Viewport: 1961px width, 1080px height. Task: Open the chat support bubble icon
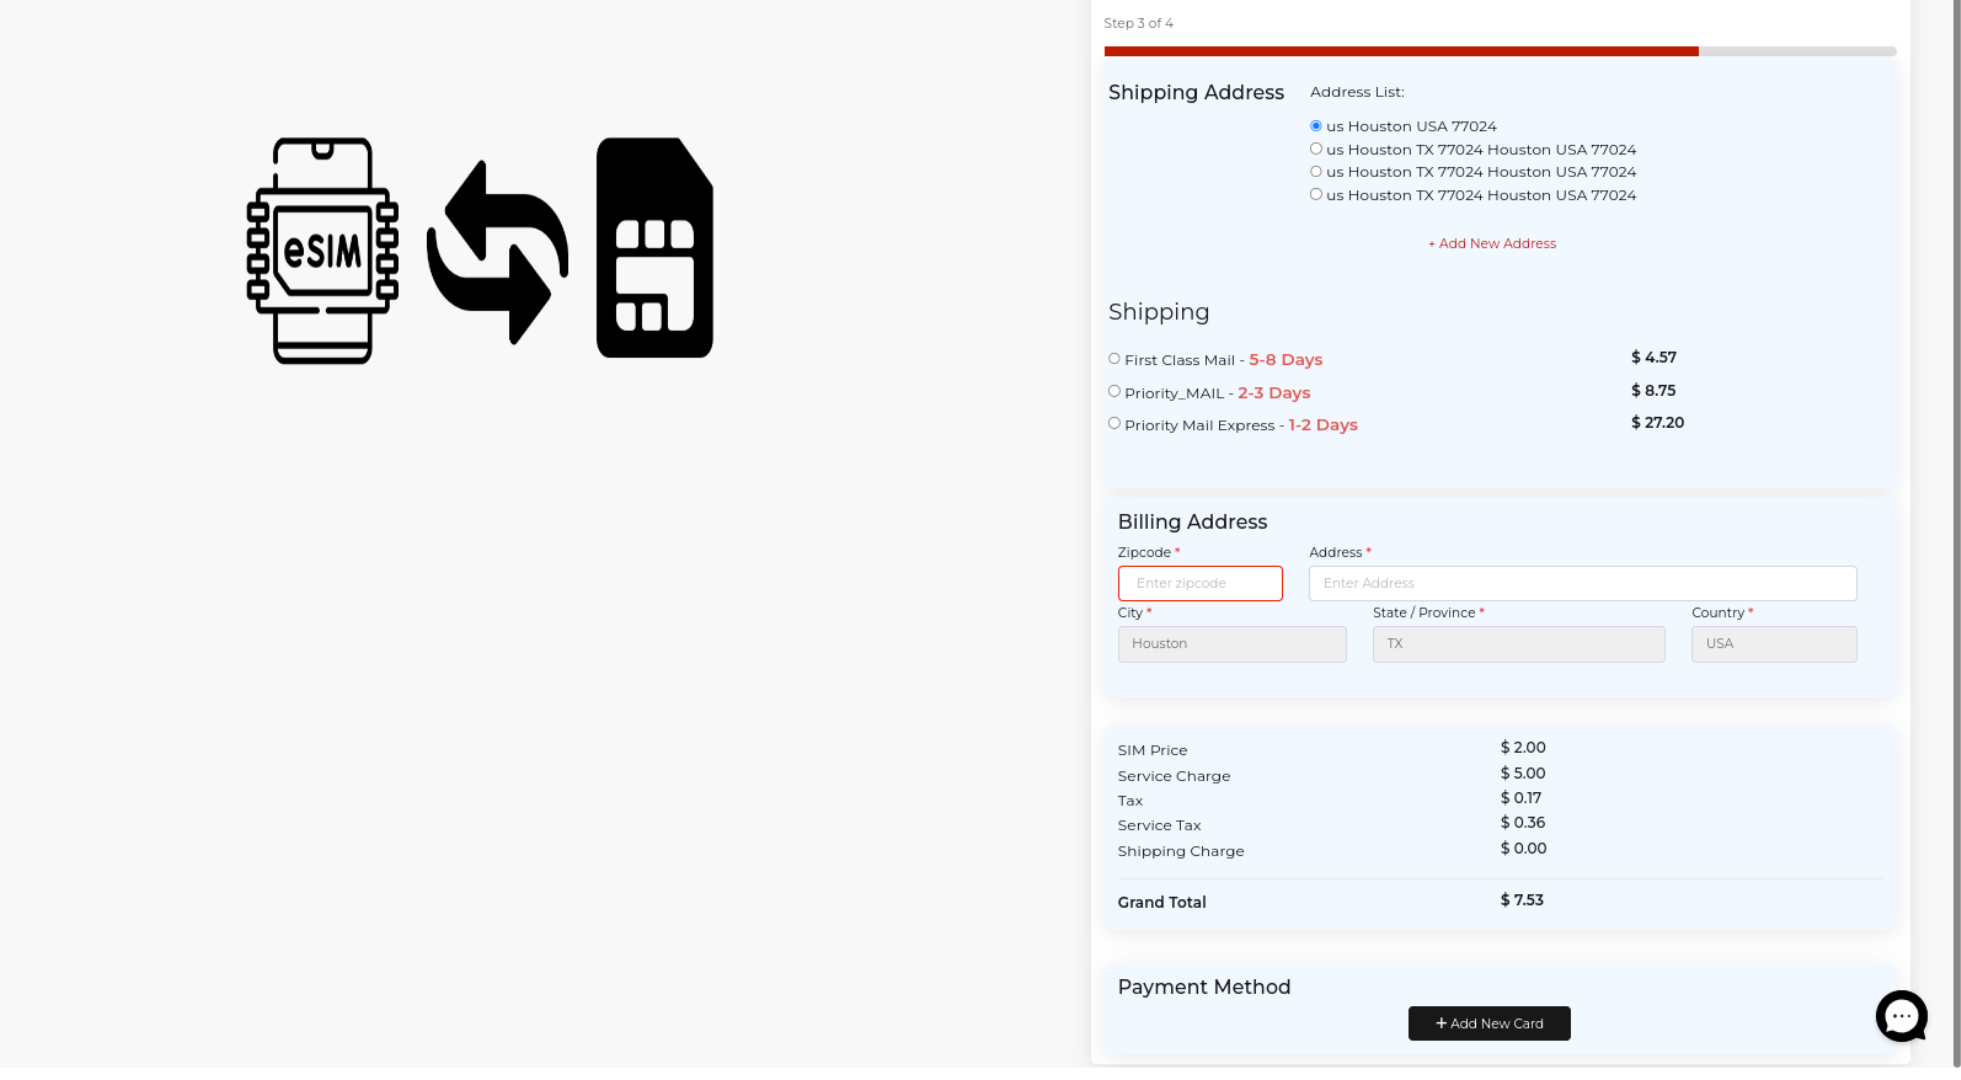coord(1900,1016)
